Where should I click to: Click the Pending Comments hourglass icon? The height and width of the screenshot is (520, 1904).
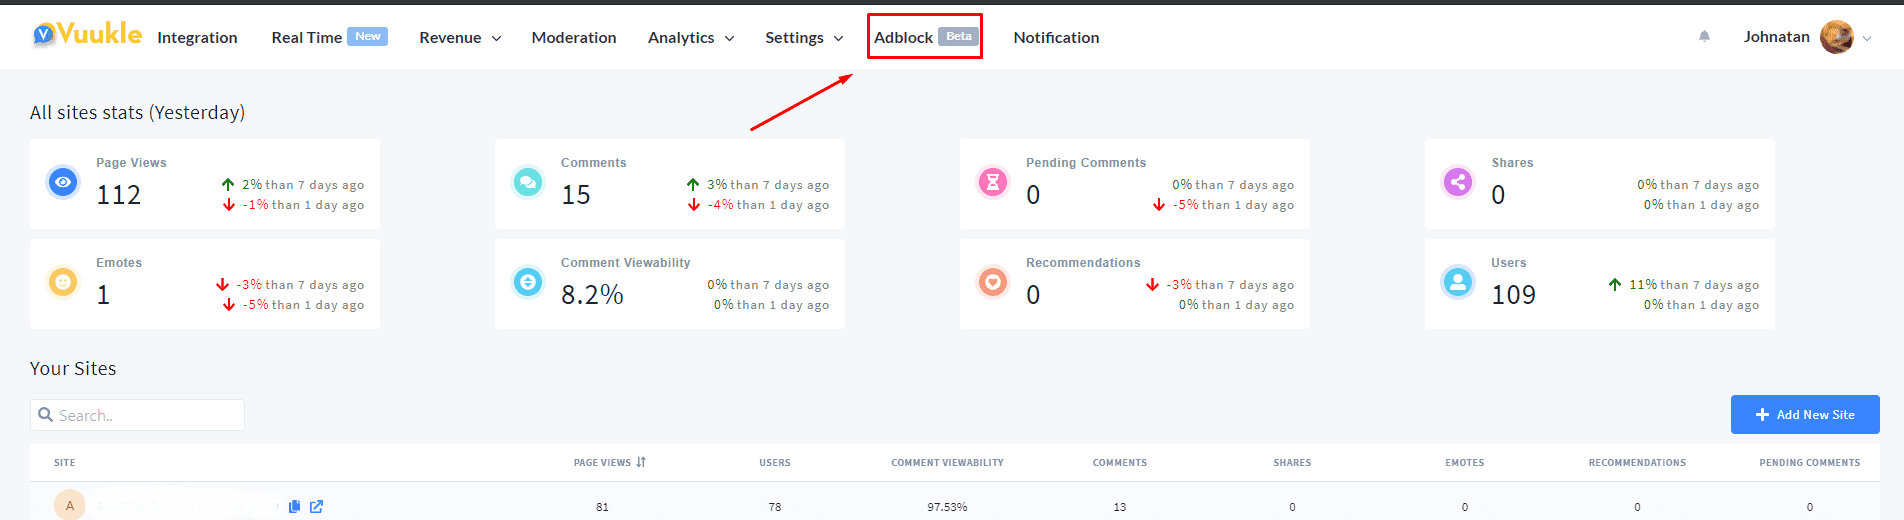click(993, 182)
